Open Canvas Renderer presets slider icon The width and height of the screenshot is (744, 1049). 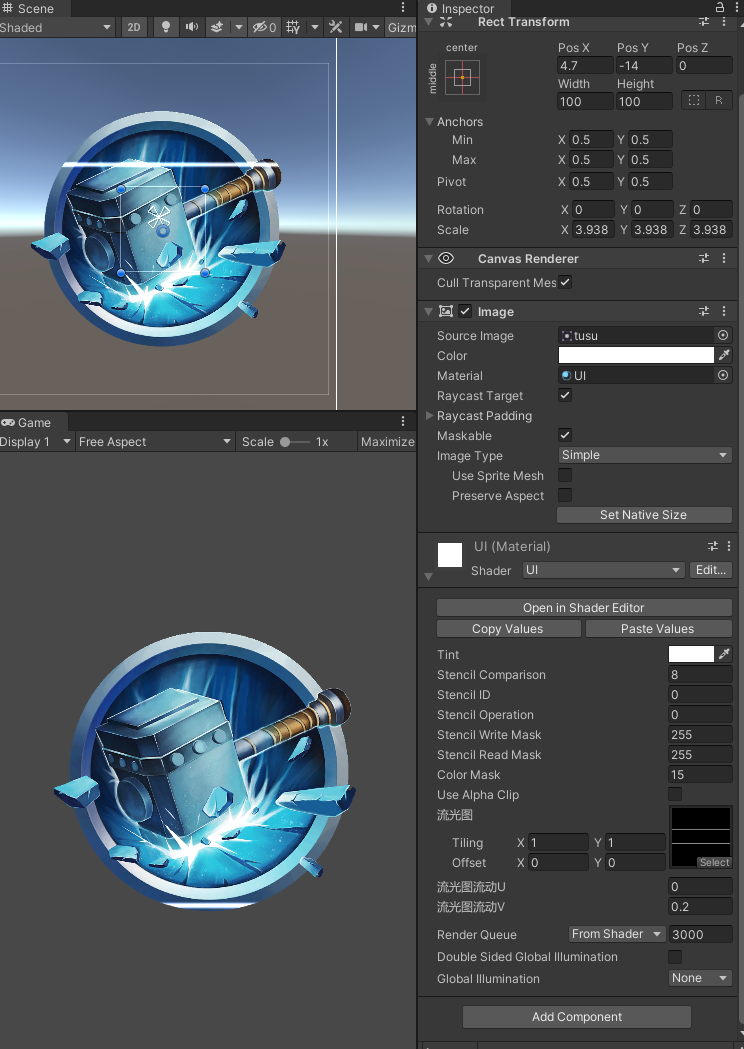(704, 258)
